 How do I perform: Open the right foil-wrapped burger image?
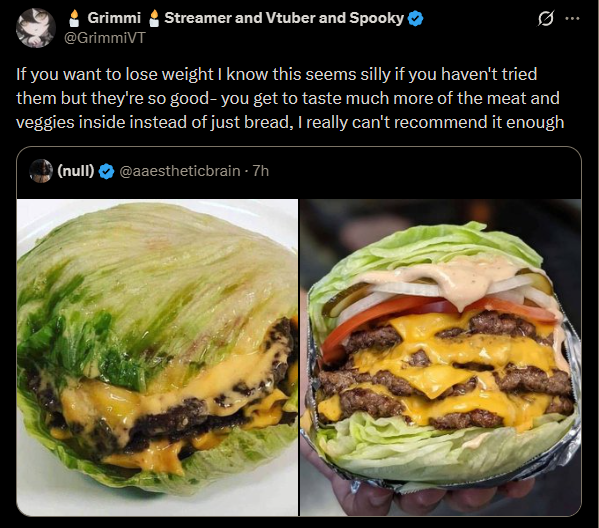440,358
